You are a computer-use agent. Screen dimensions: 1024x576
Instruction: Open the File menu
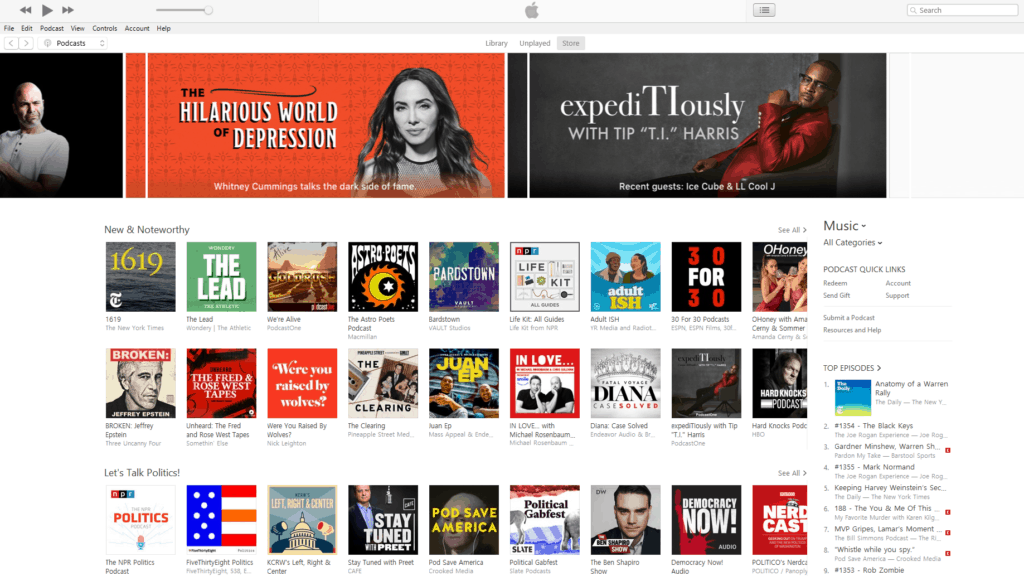point(9,28)
